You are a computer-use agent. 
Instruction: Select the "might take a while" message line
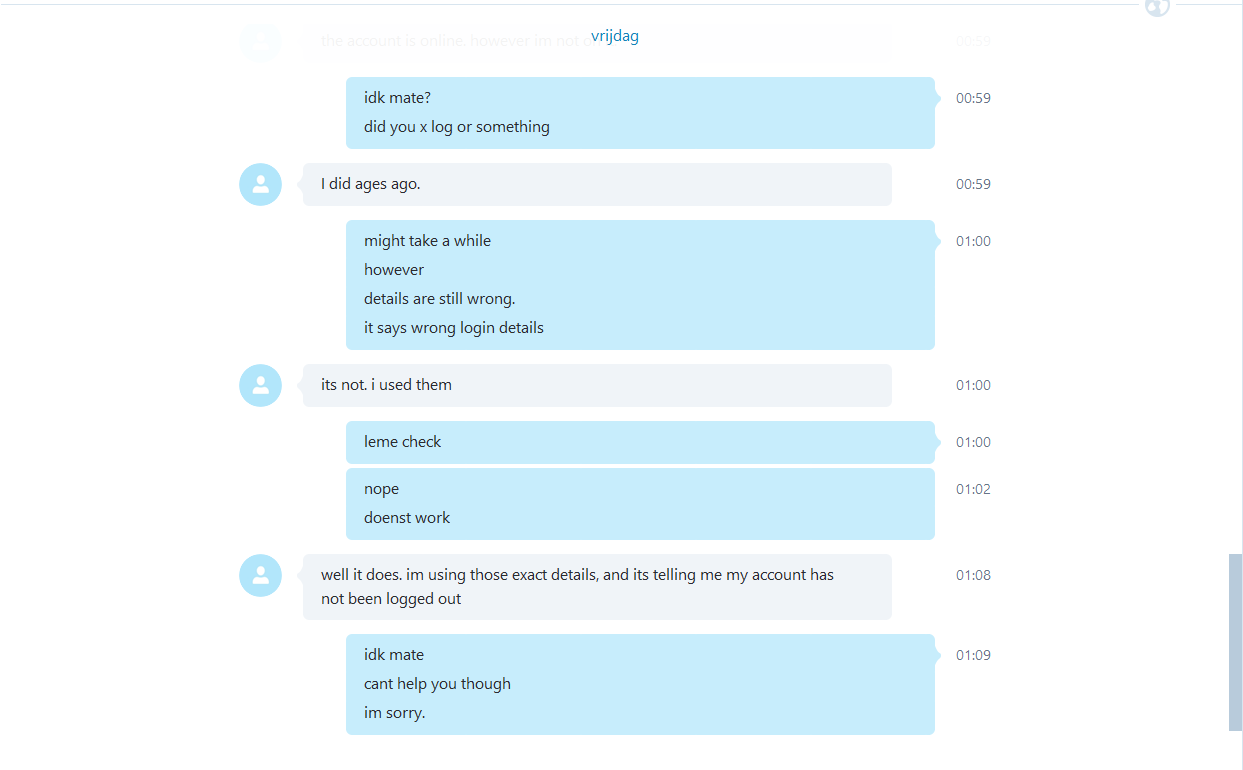(x=427, y=241)
